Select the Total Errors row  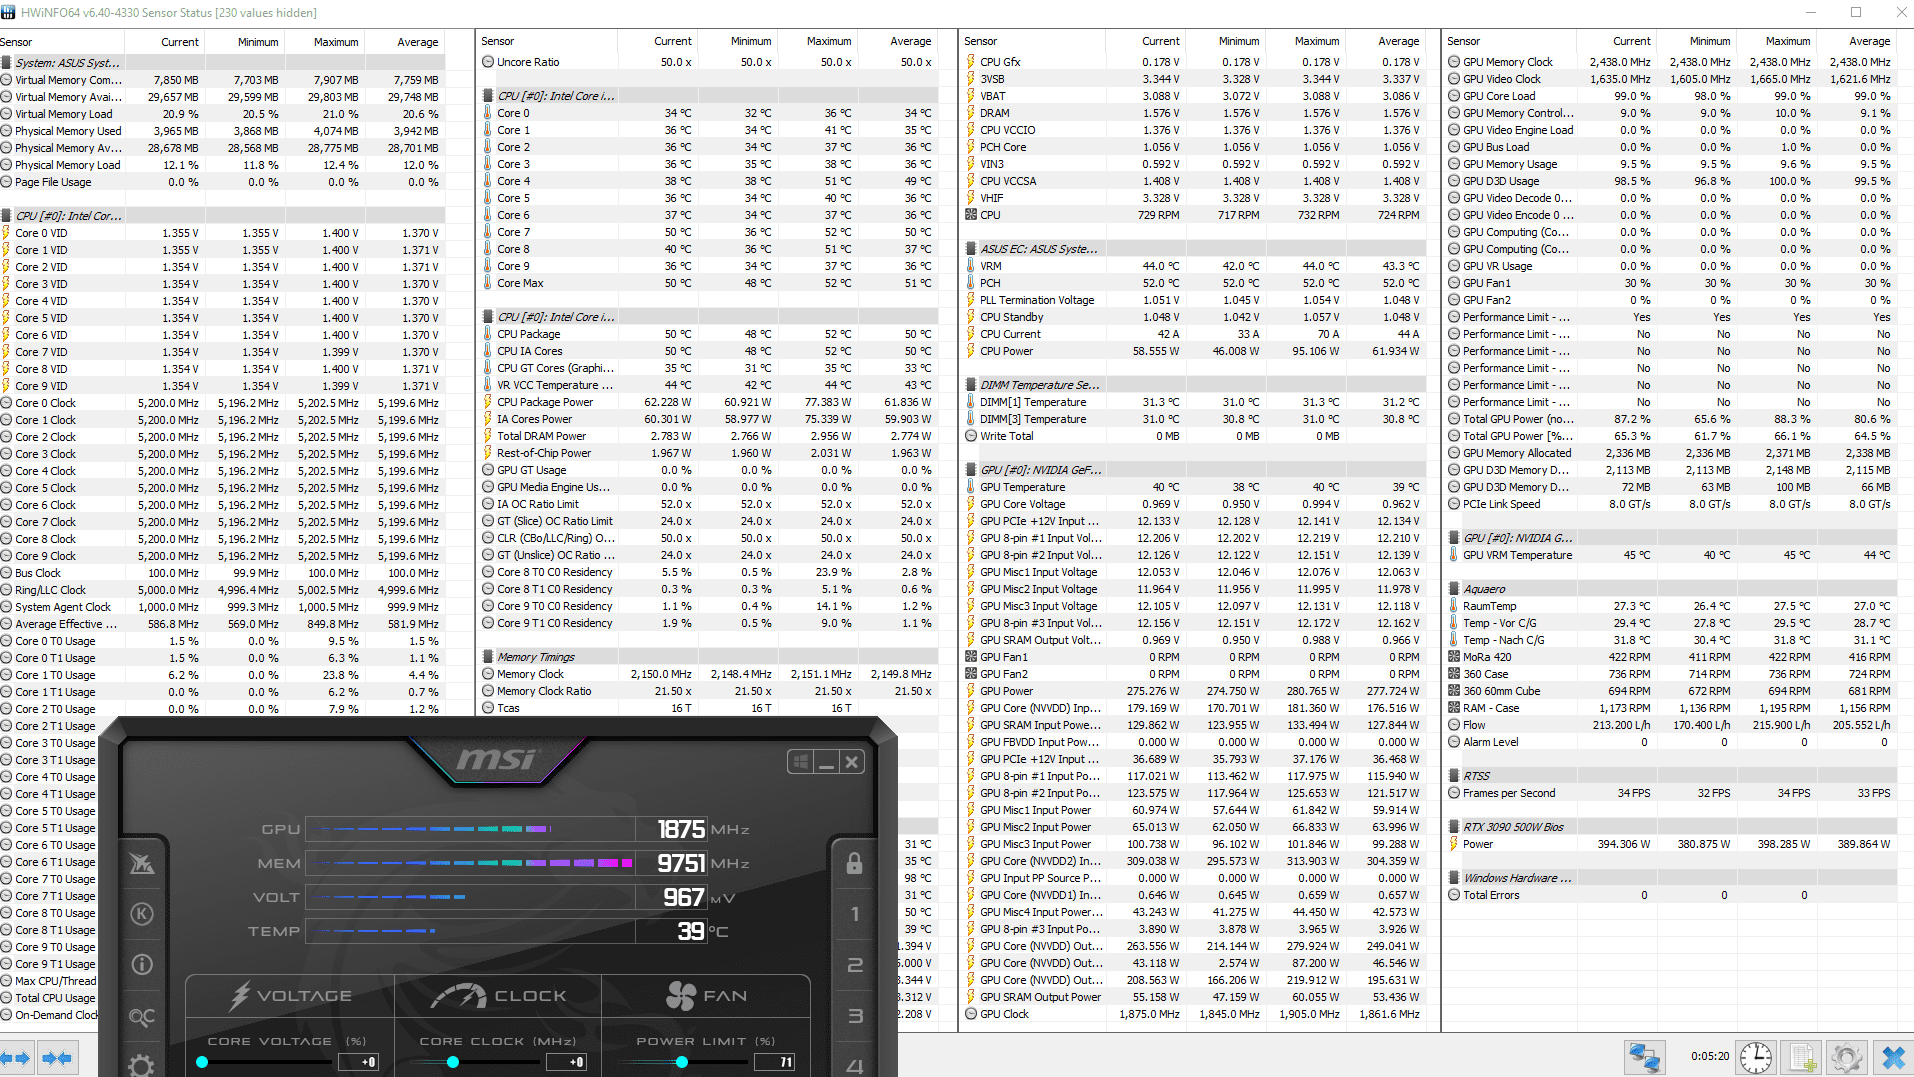[x=1671, y=895]
